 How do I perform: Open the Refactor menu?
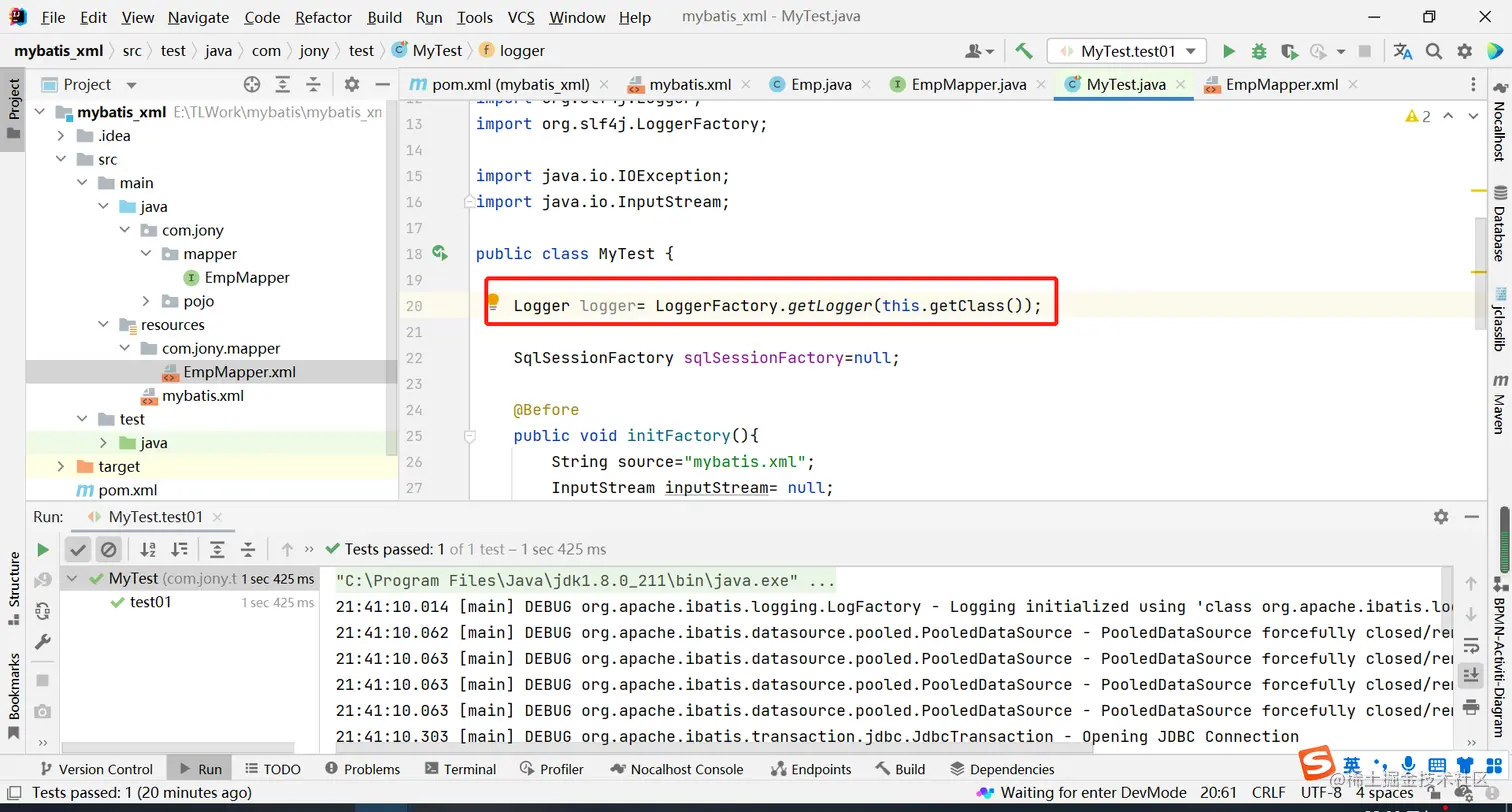tap(324, 17)
